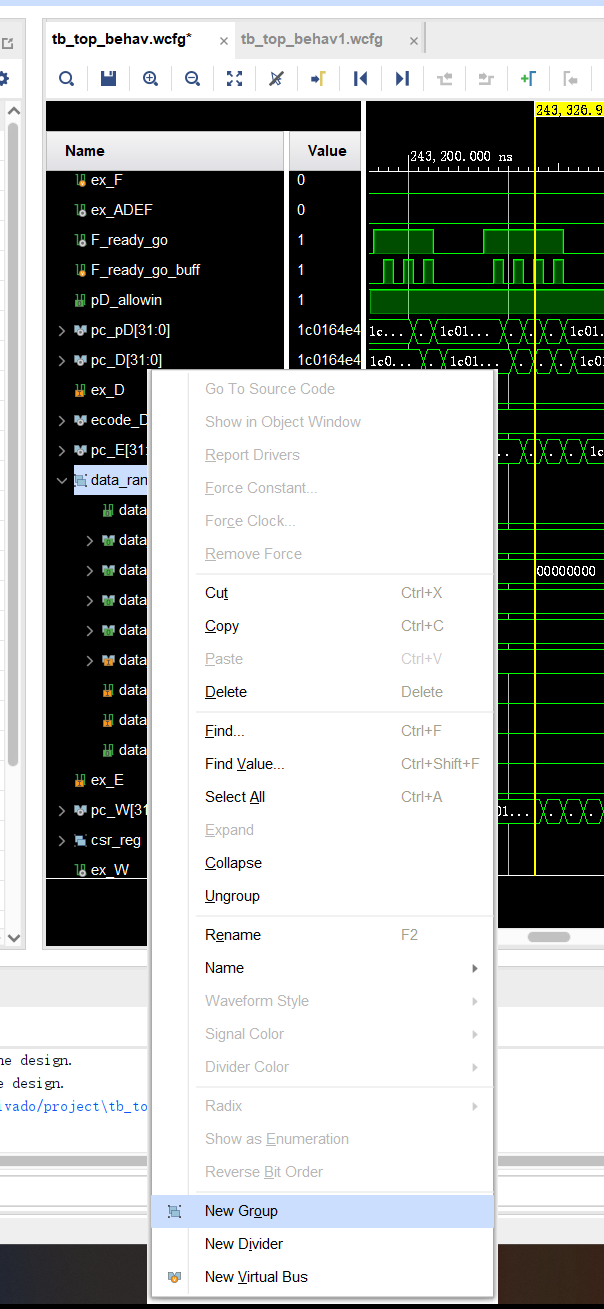Click Go to Cursor toolbar icon
Image resolution: width=604 pixels, height=1309 pixels.
(318, 78)
